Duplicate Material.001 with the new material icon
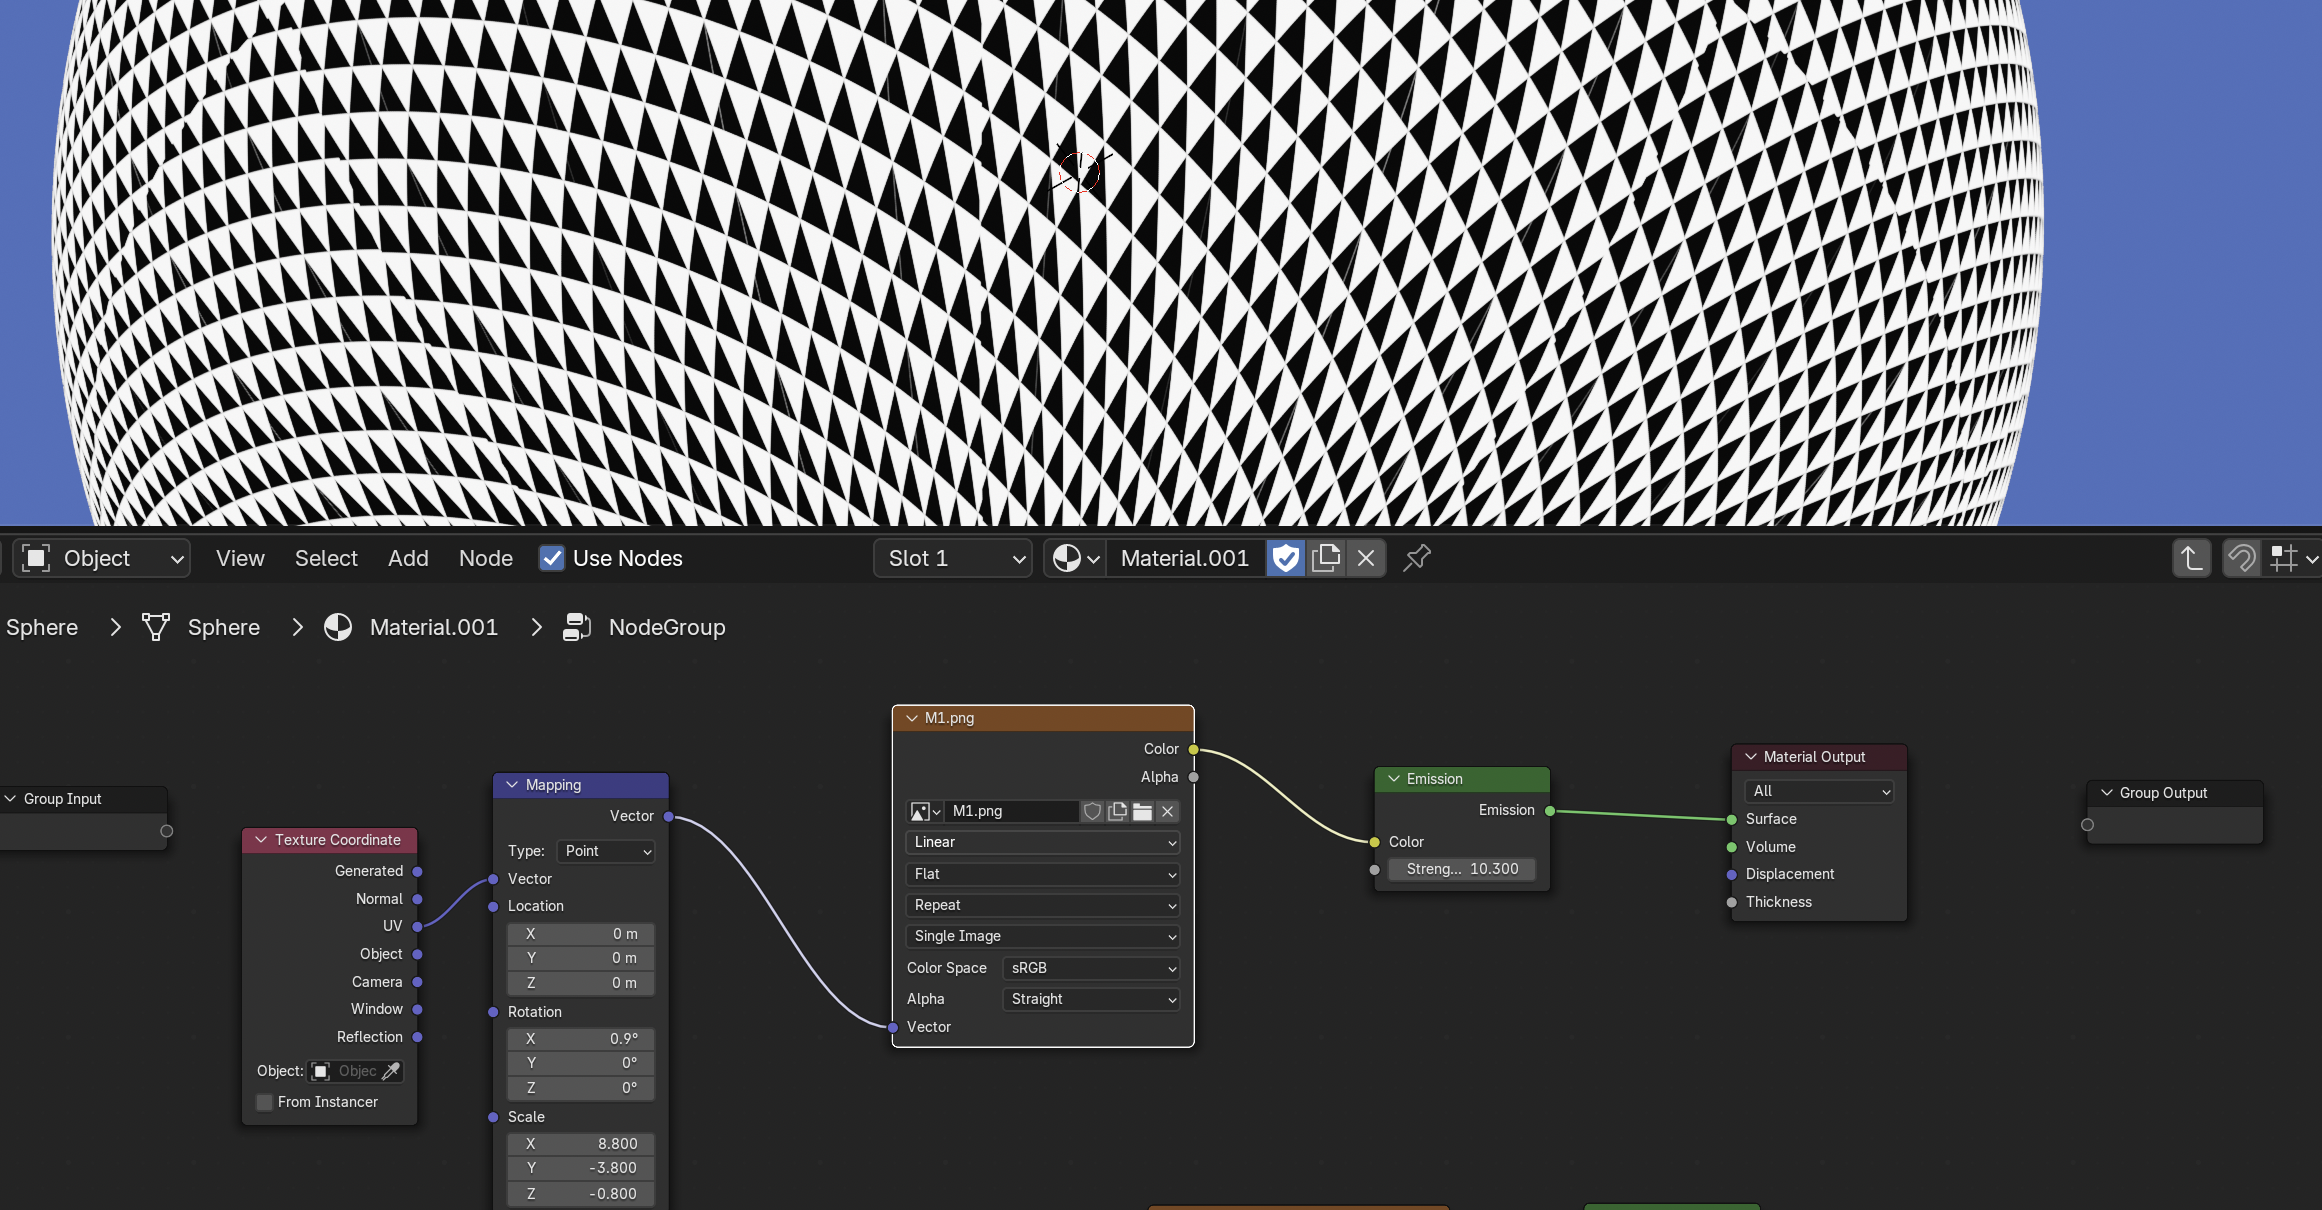The image size is (2322, 1210). [x=1326, y=558]
